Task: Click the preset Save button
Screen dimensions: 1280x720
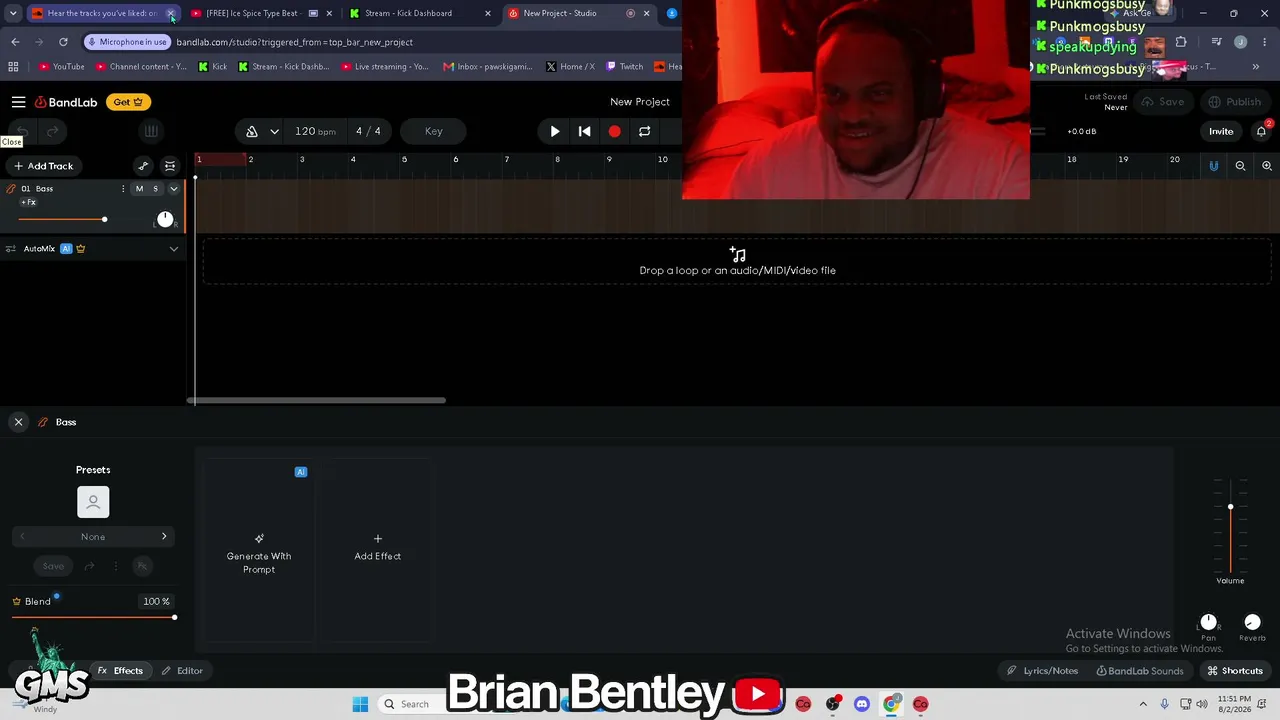Action: click(53, 566)
